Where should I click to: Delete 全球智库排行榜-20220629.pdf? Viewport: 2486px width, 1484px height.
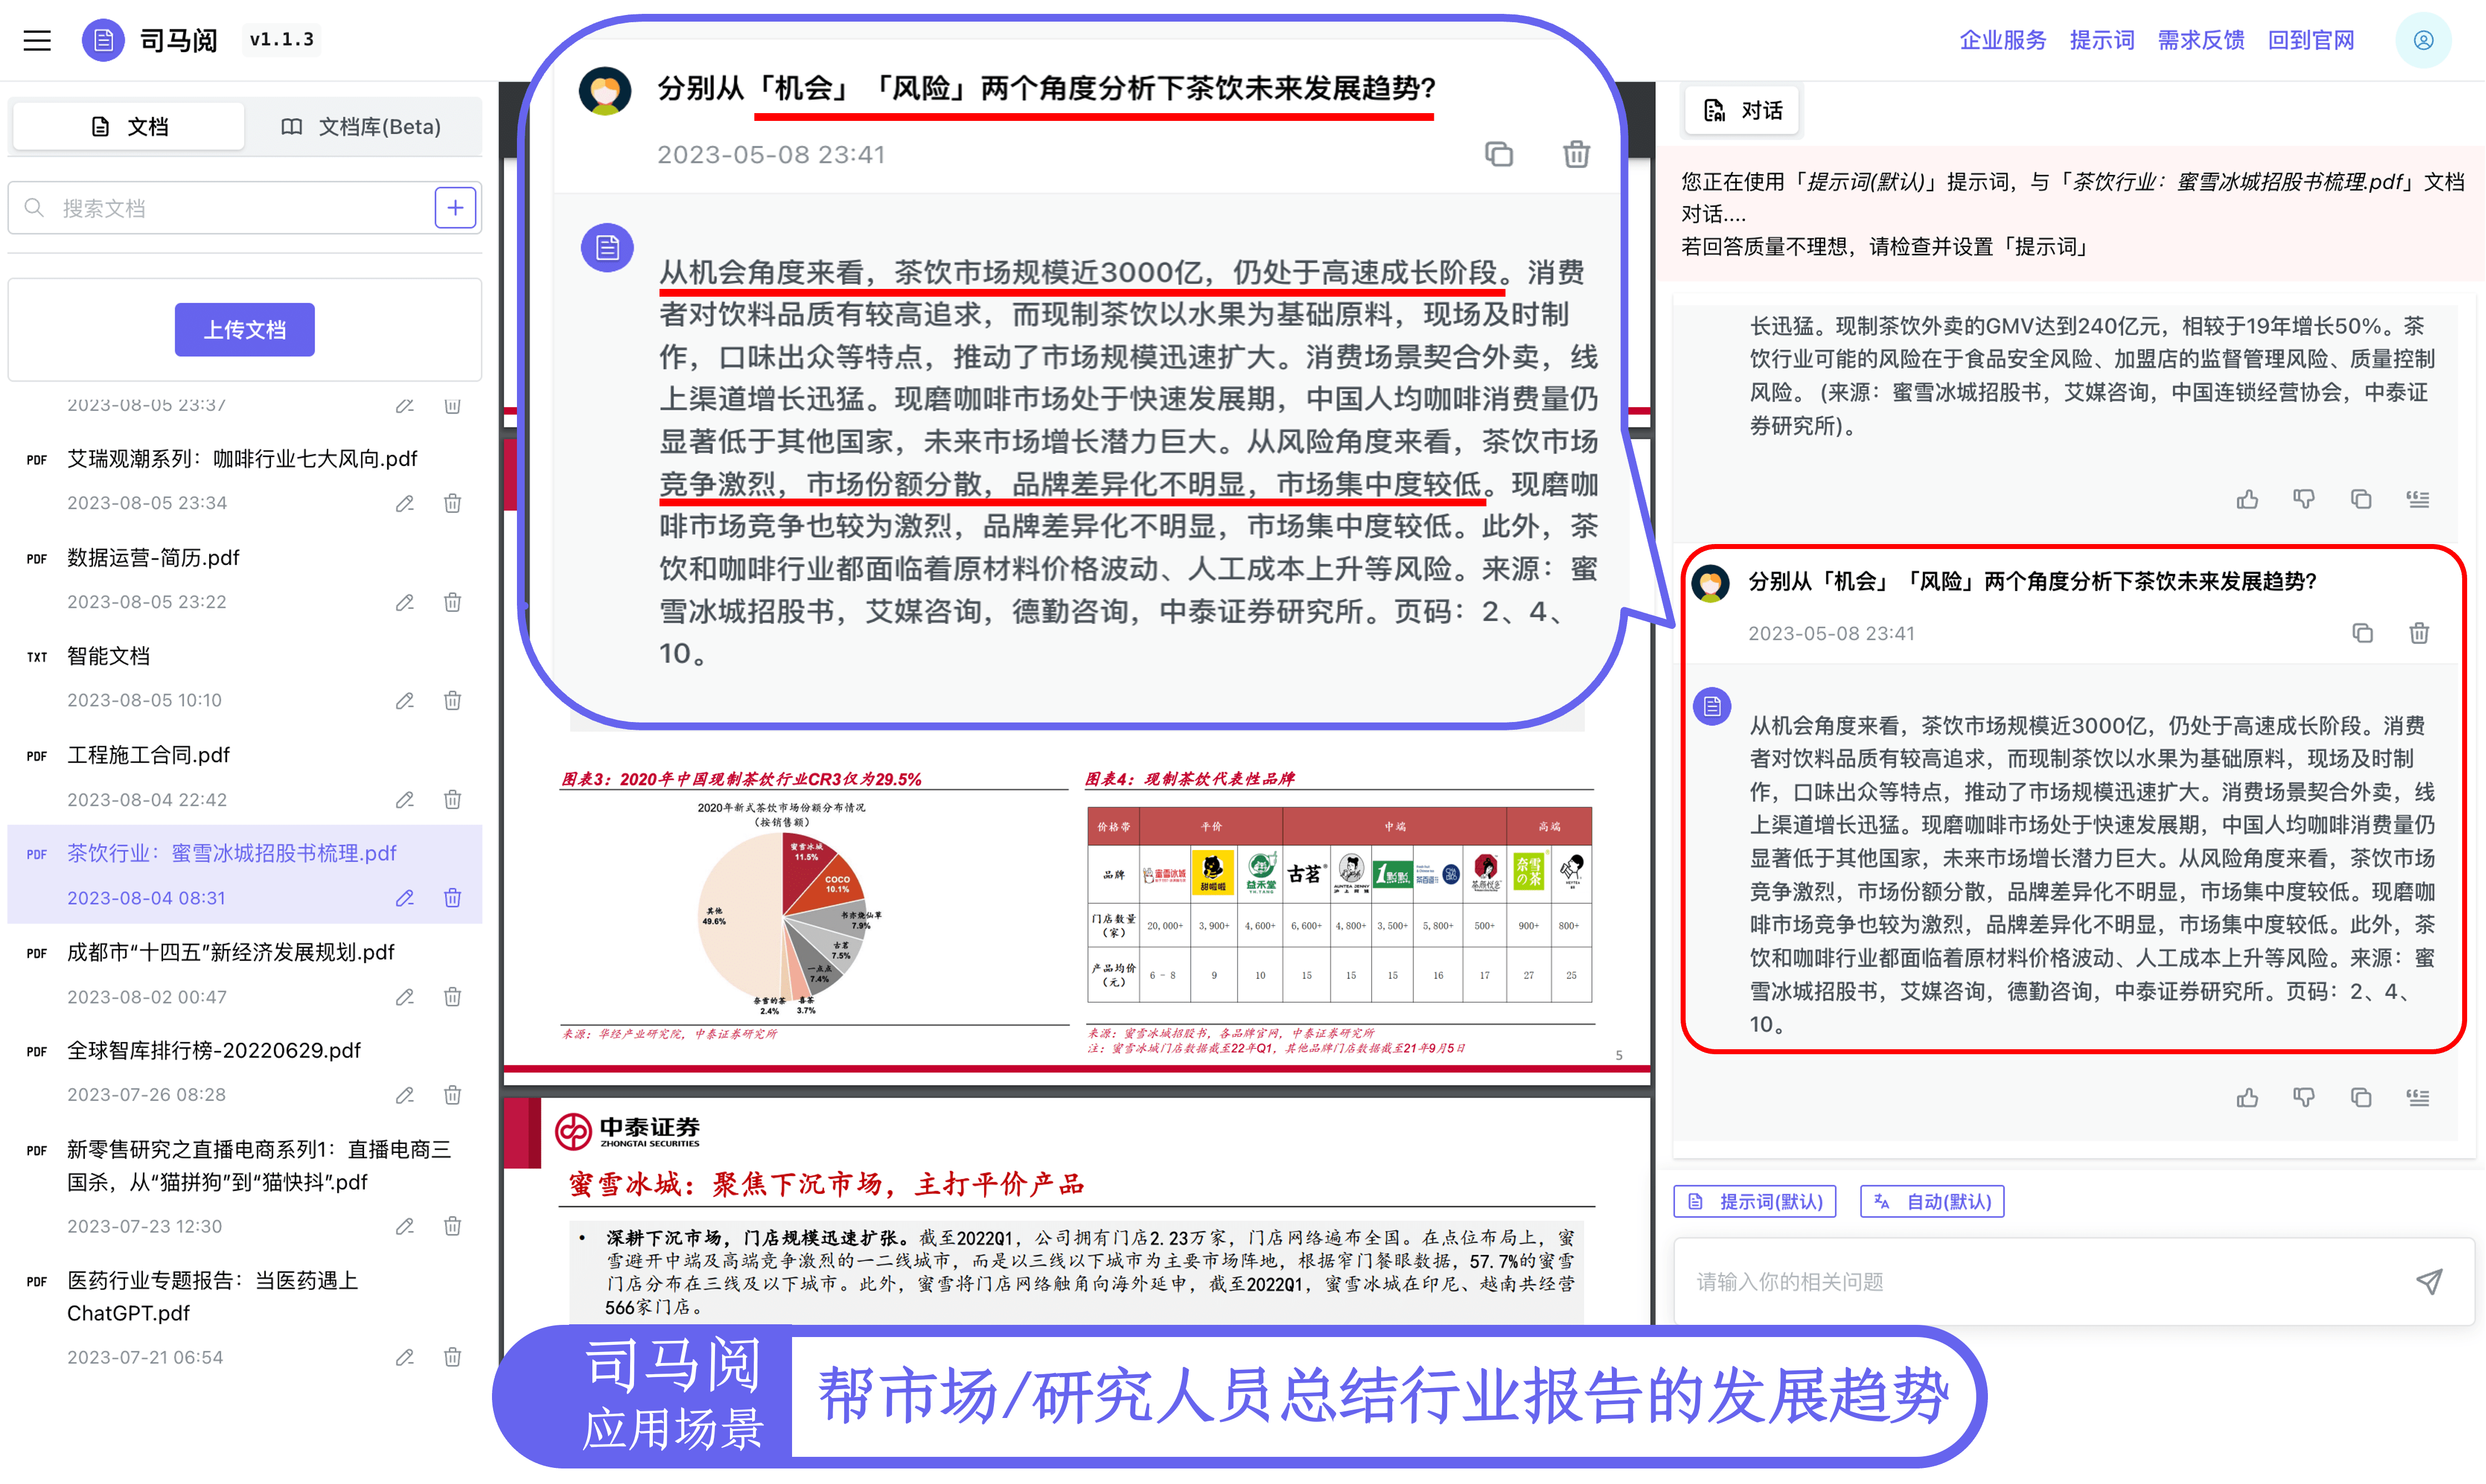point(452,1095)
